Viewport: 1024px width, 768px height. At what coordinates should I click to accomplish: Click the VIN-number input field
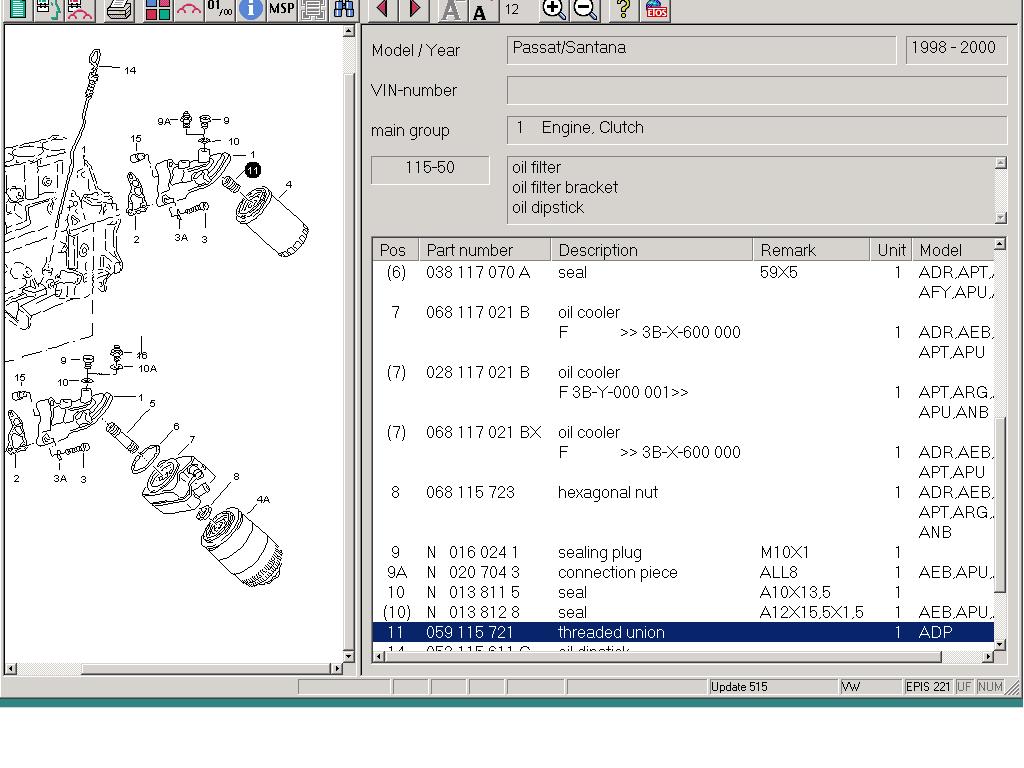click(756, 90)
